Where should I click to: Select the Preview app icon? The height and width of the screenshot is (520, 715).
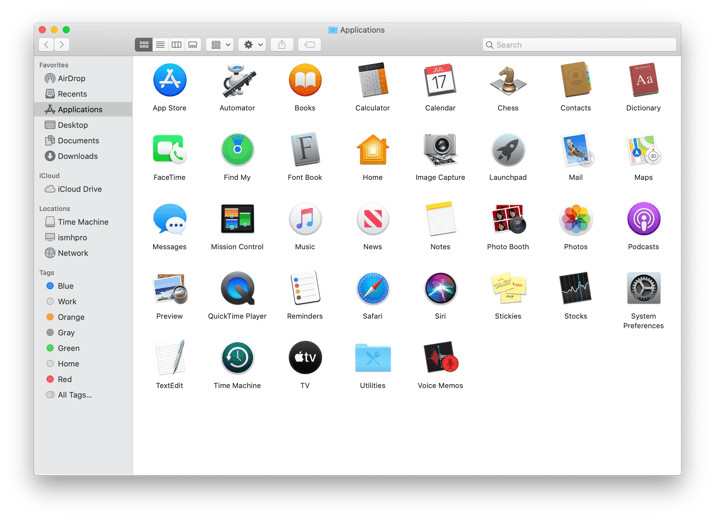(x=170, y=288)
